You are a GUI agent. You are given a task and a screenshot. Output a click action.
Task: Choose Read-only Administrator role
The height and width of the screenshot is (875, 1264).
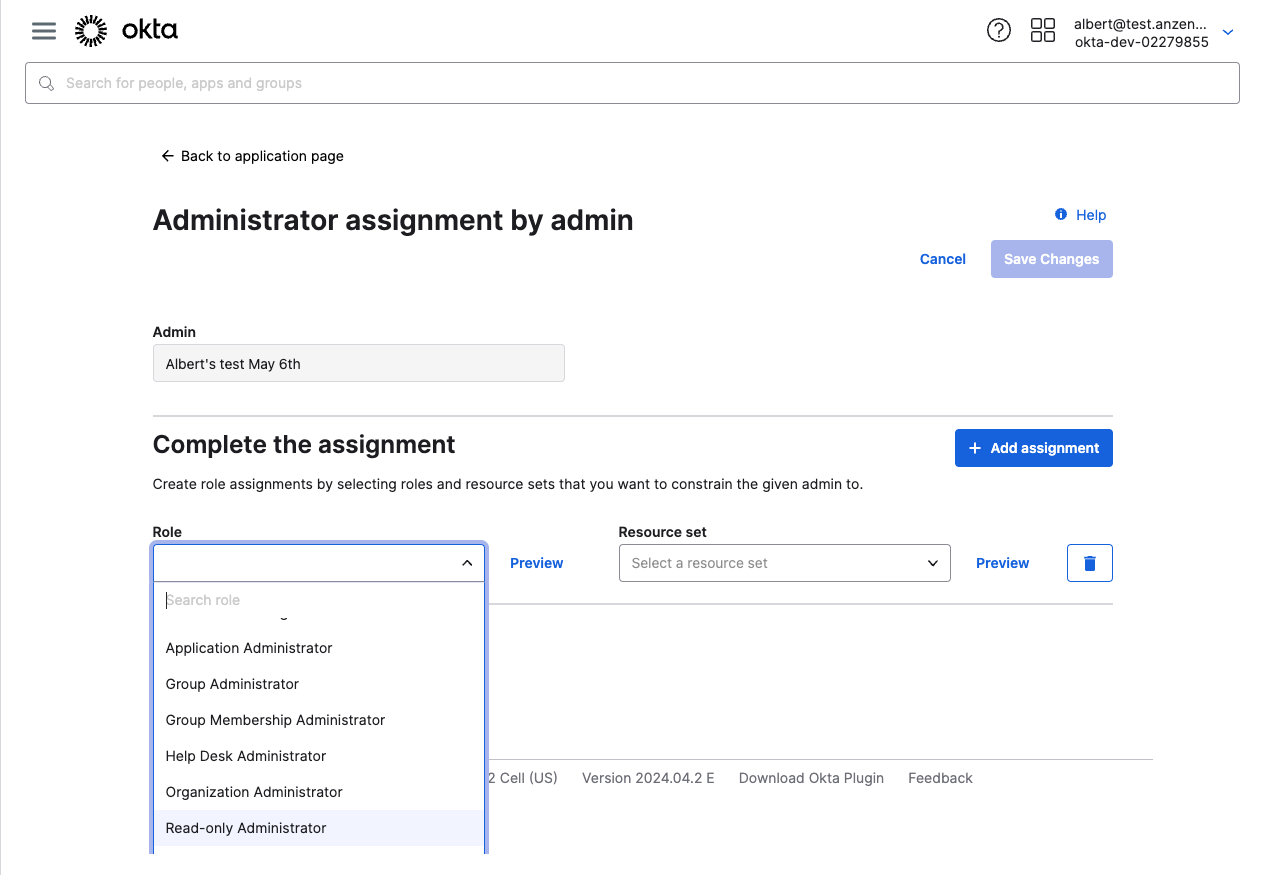pyautogui.click(x=246, y=828)
